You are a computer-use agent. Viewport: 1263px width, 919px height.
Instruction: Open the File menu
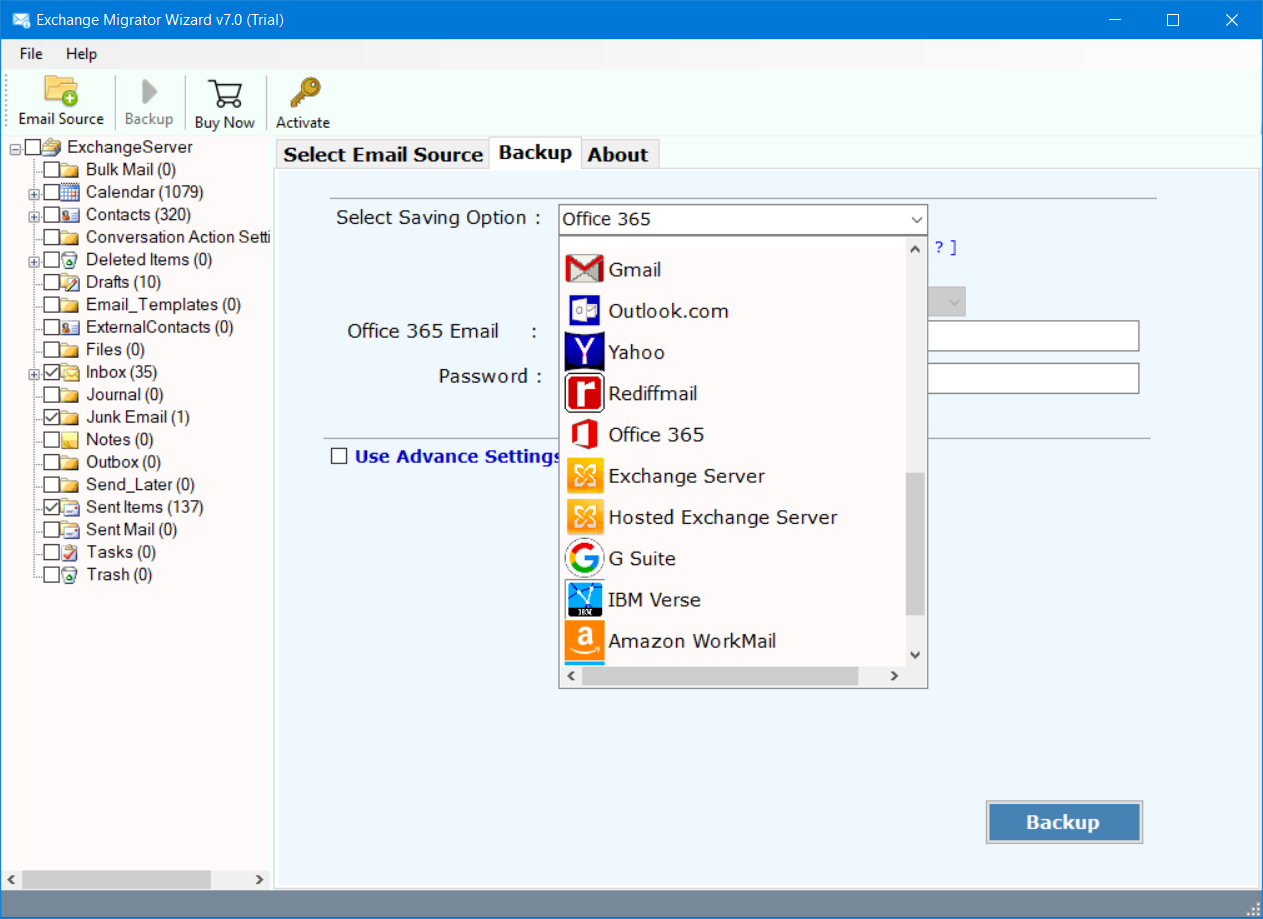[x=31, y=54]
